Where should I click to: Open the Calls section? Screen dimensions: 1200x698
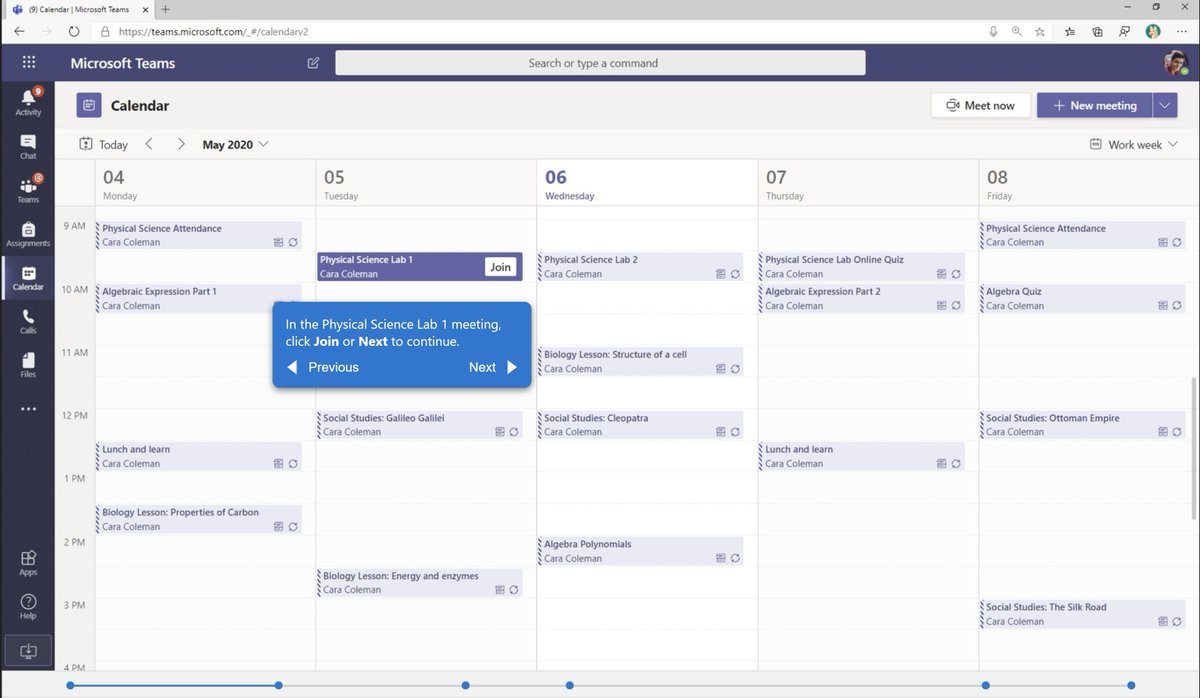pyautogui.click(x=28, y=321)
